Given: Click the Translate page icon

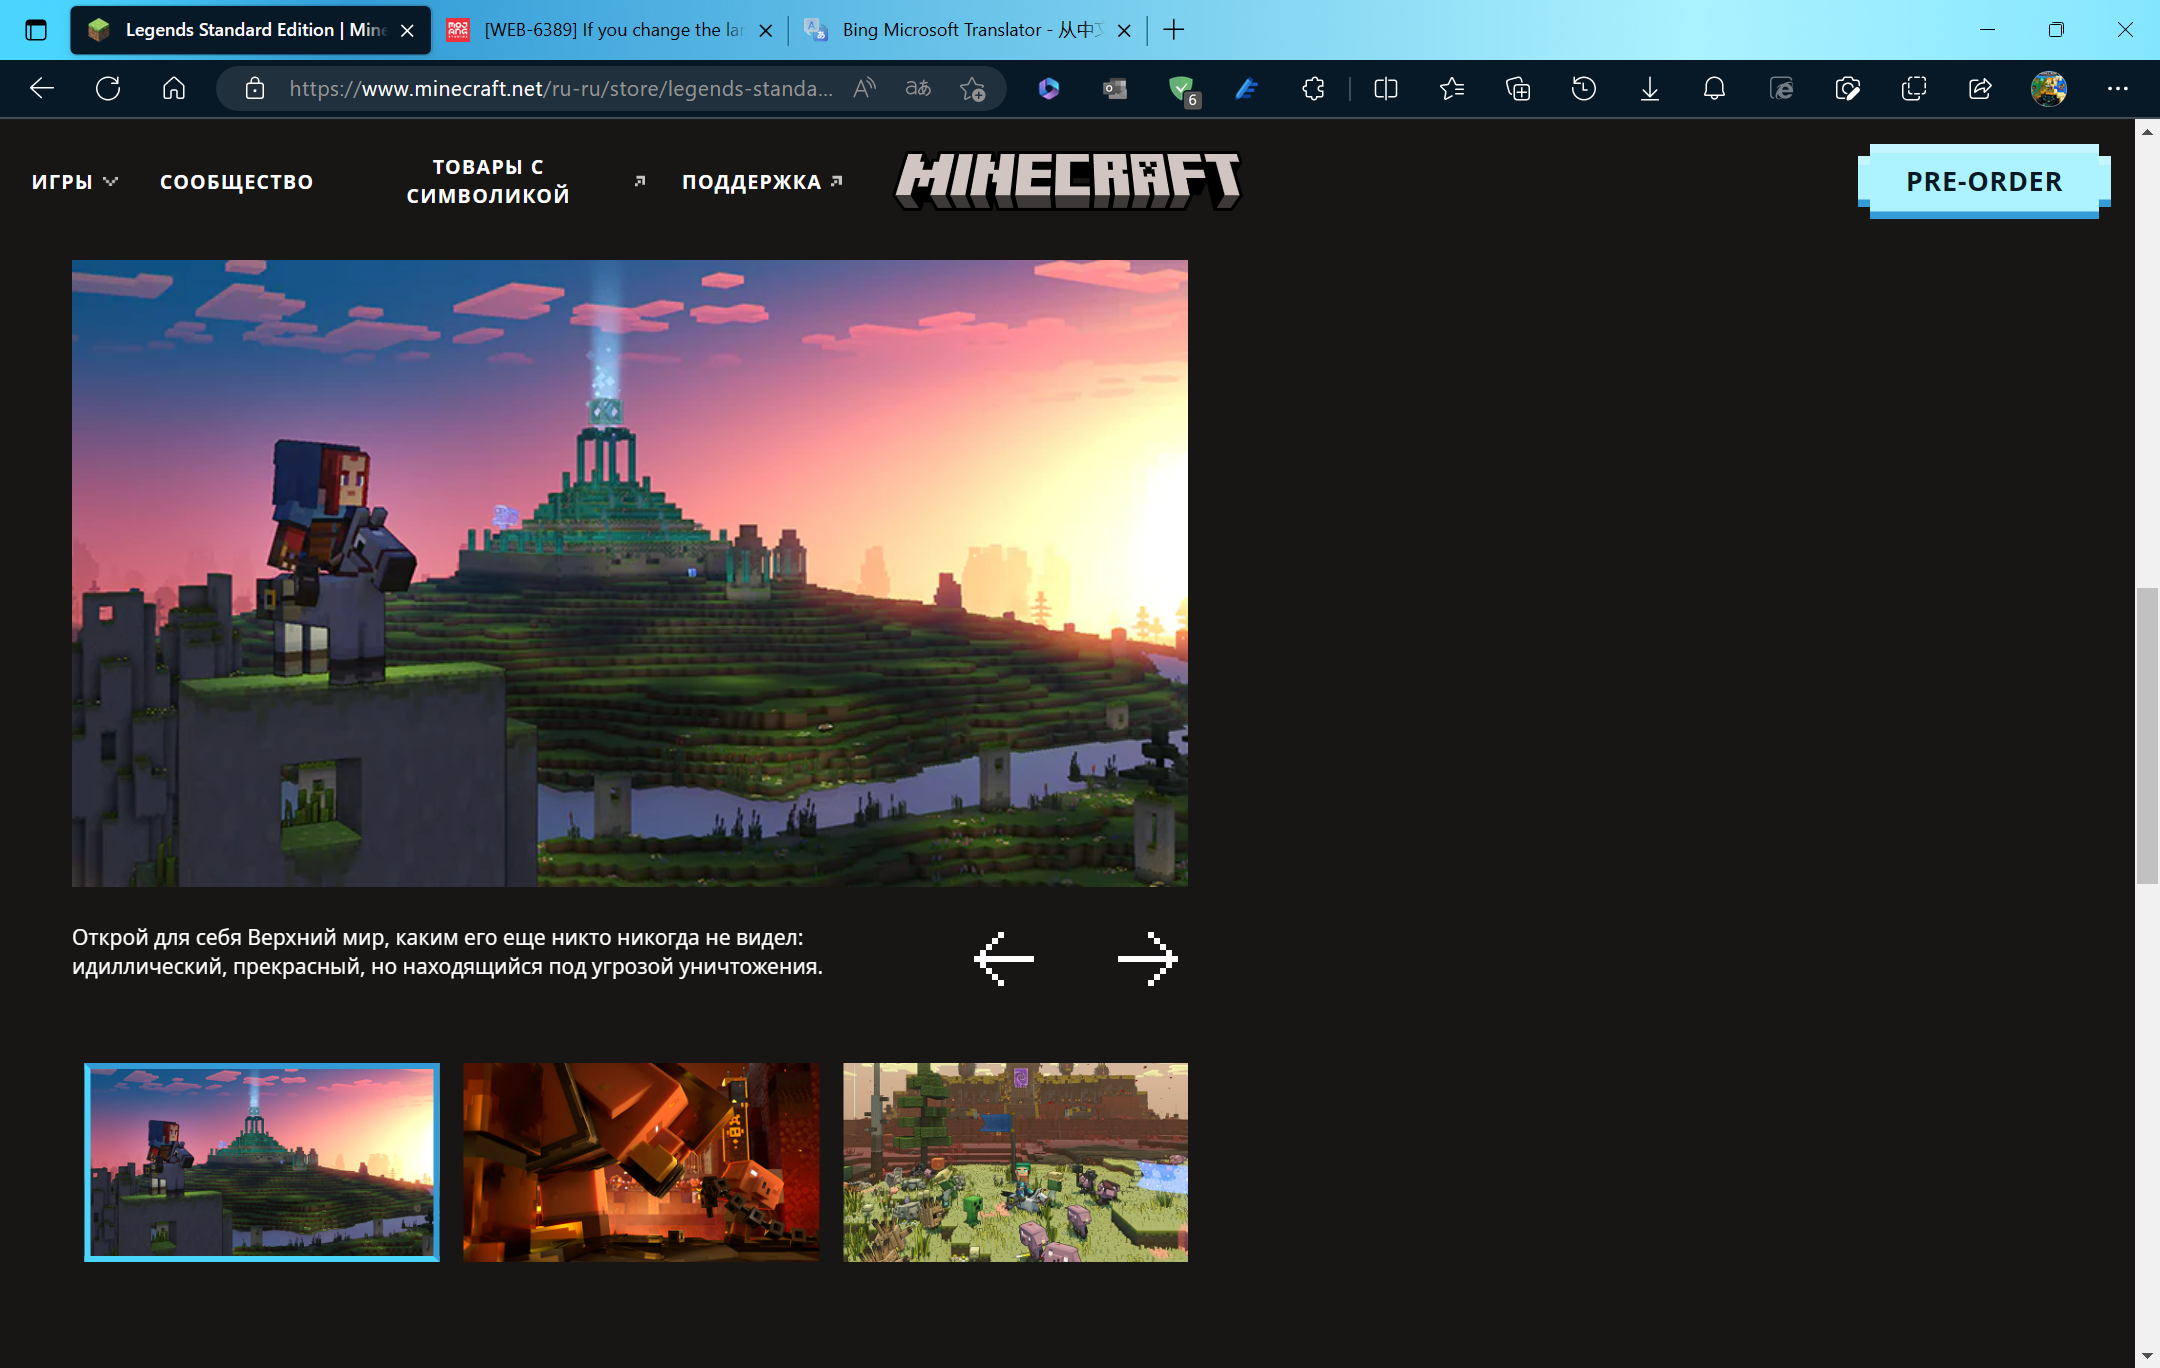Looking at the screenshot, I should [x=918, y=89].
